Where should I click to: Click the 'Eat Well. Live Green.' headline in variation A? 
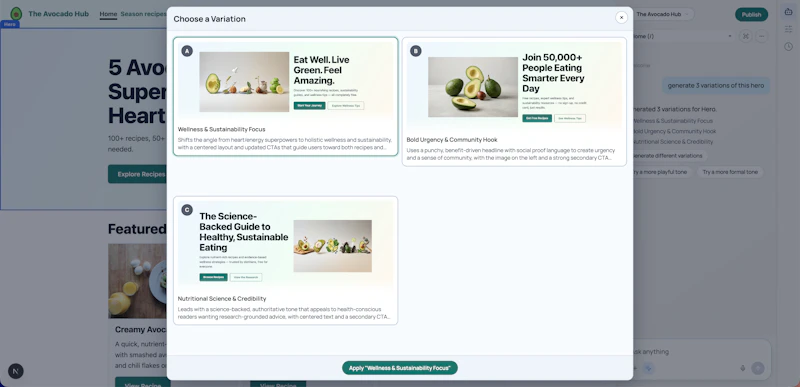tap(321, 70)
